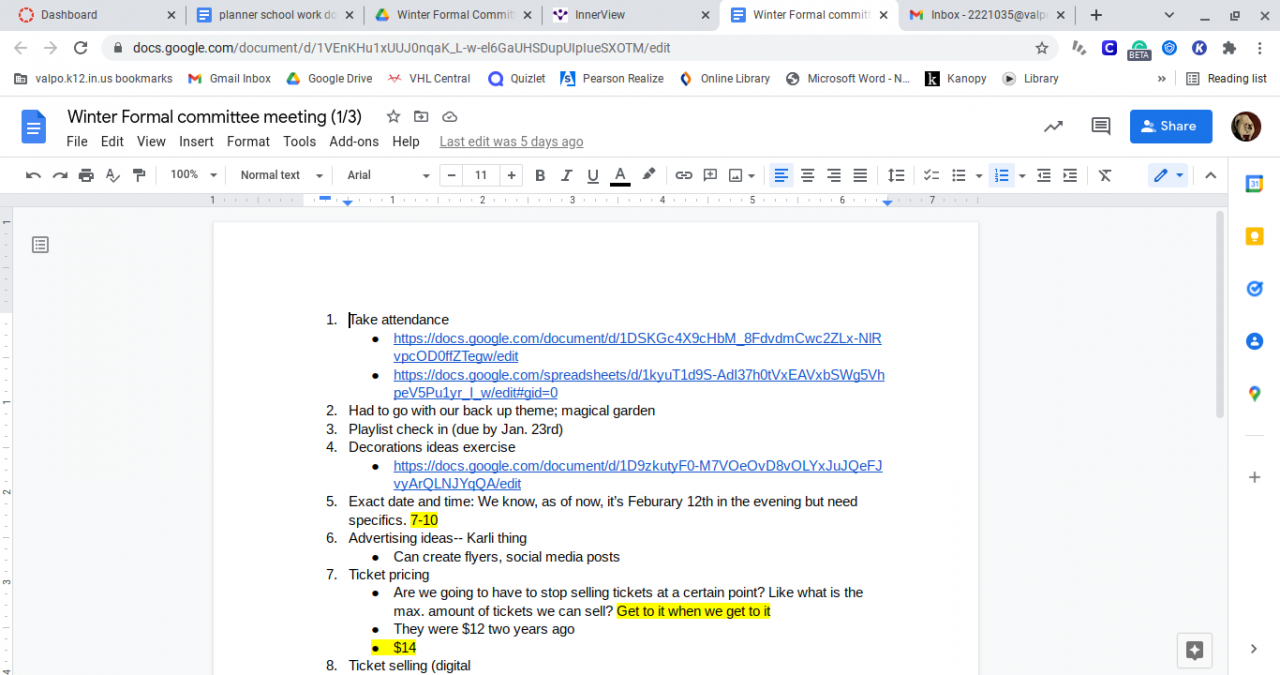The image size is (1280, 675).
Task: Open Google Keep side panel
Action: (1254, 236)
